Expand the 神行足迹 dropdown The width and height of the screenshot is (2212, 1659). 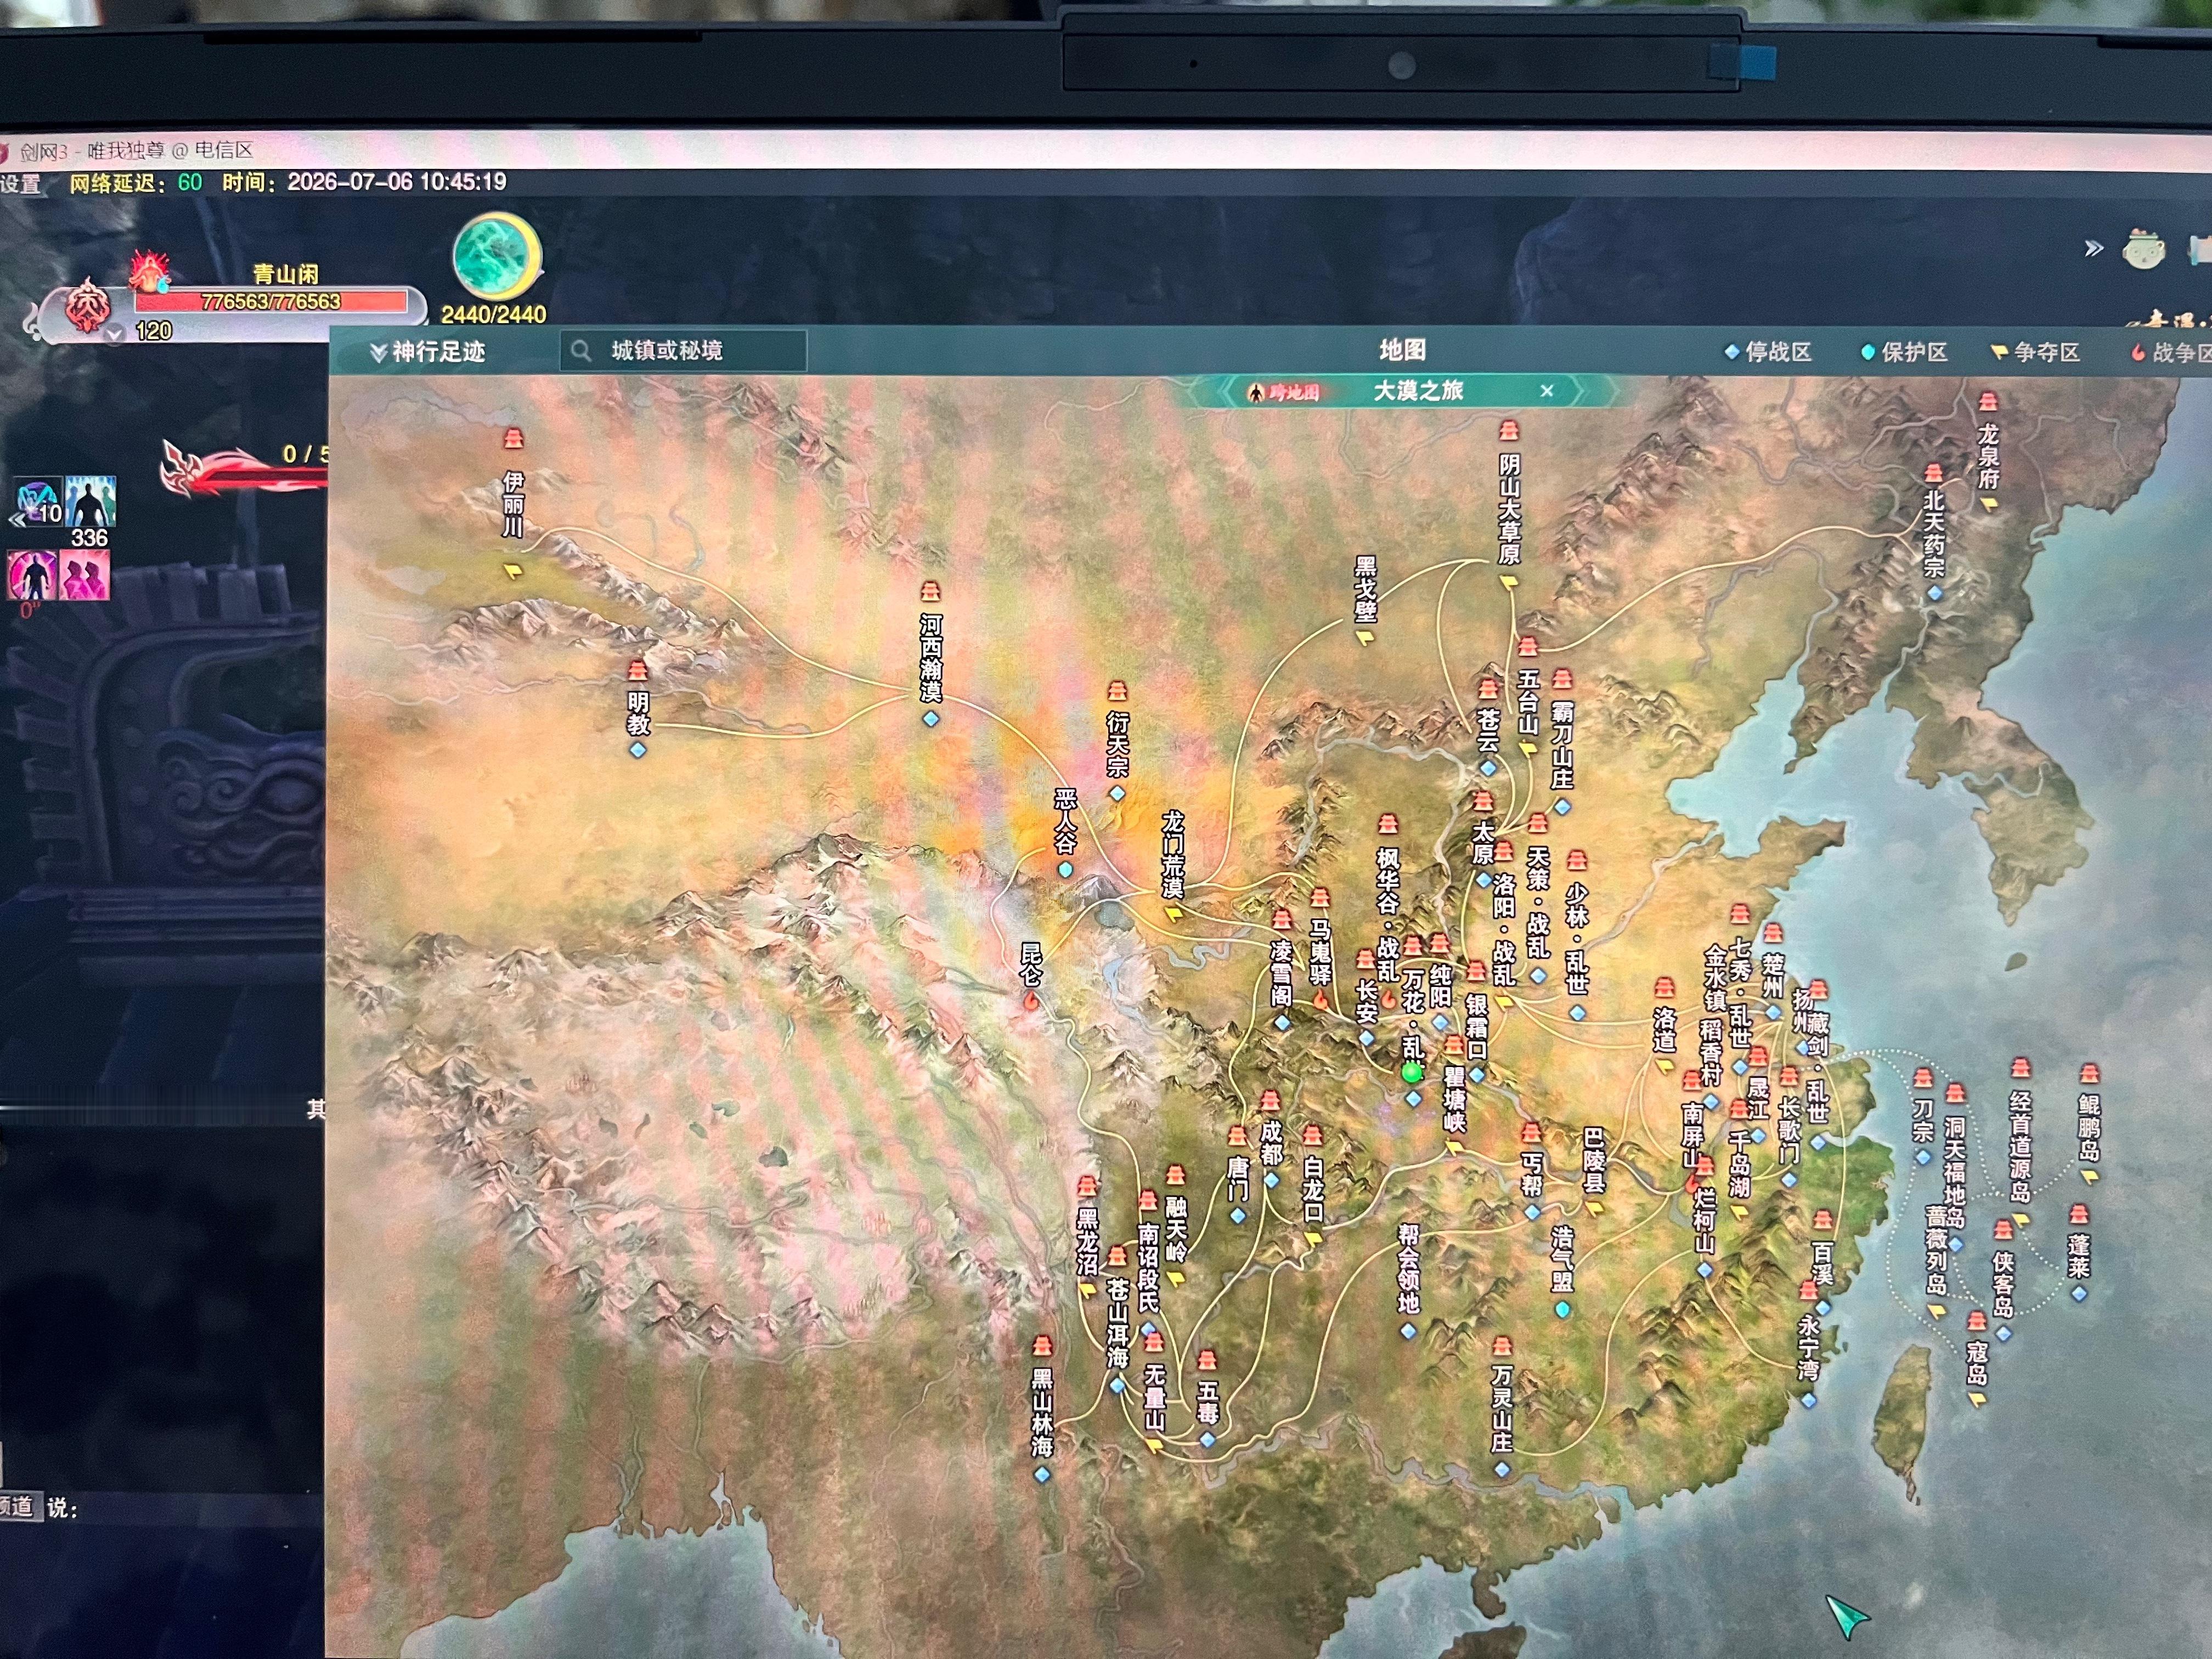(427, 352)
